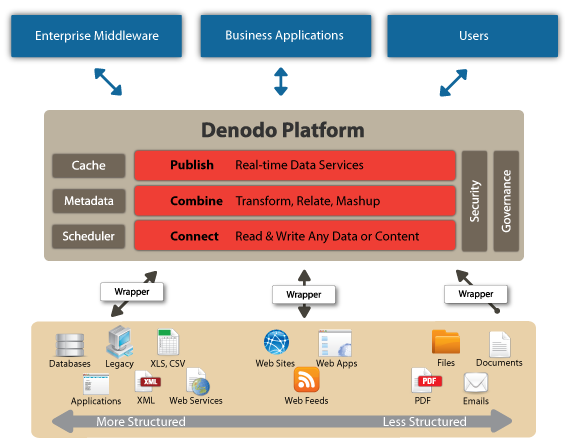
Task: Click the More Structured label
Action: tap(141, 422)
